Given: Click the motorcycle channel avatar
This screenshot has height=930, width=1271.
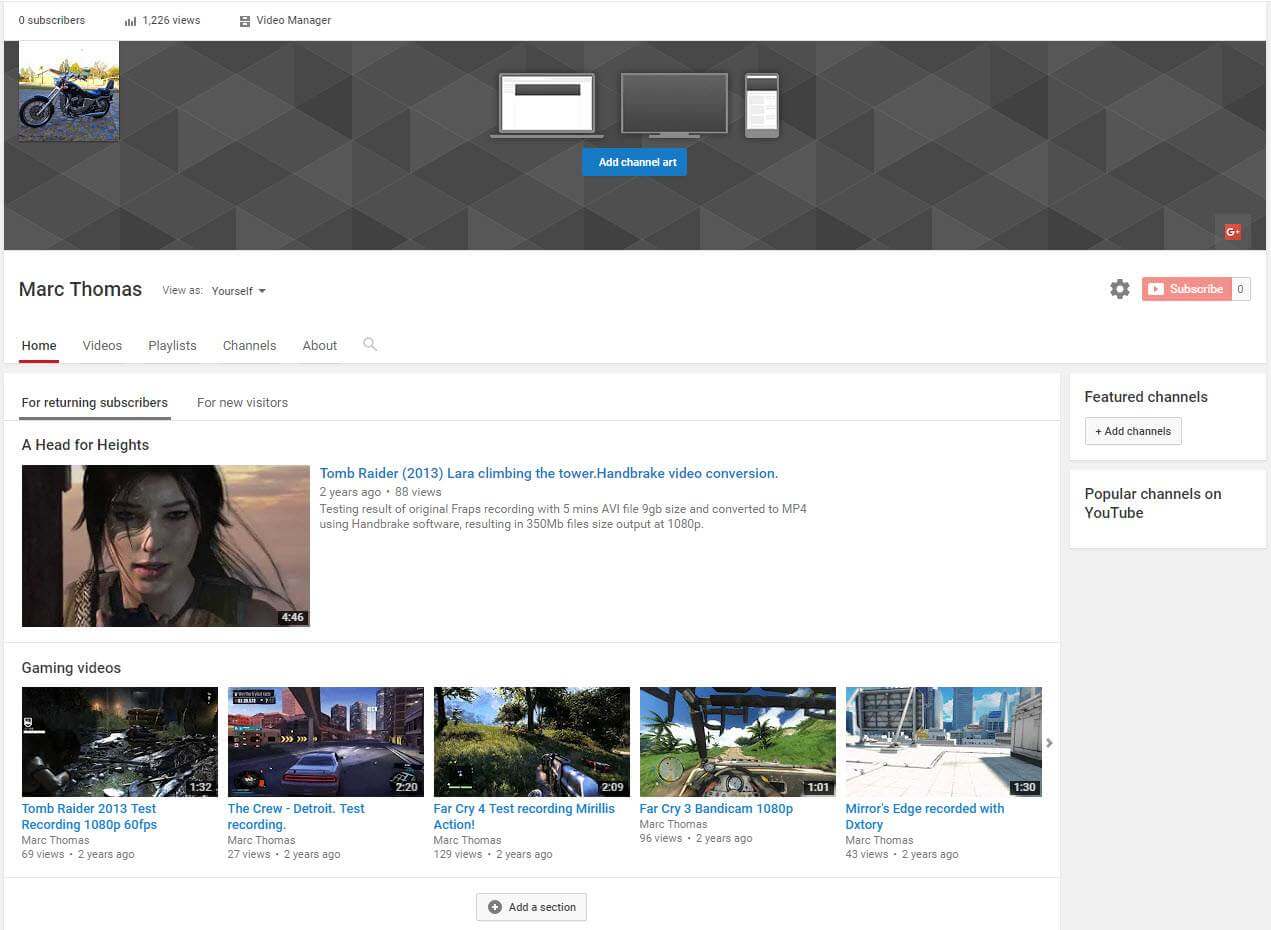Looking at the screenshot, I should coord(69,91).
